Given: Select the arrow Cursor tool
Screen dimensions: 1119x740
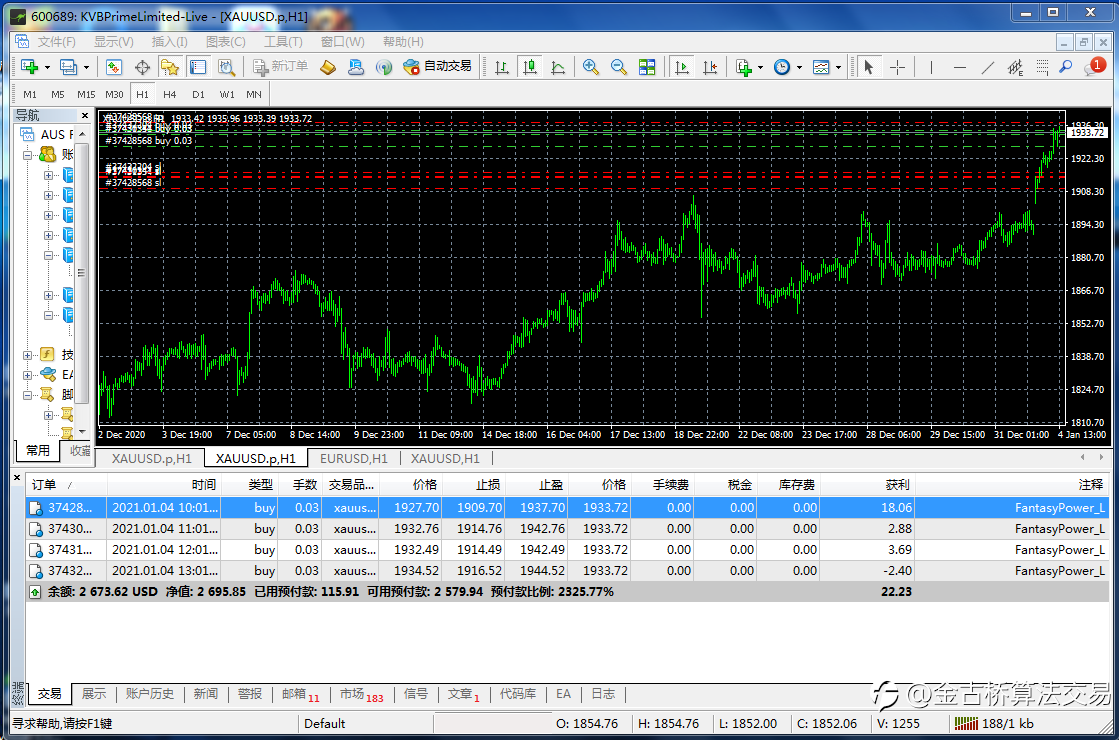Looking at the screenshot, I should click(x=868, y=67).
